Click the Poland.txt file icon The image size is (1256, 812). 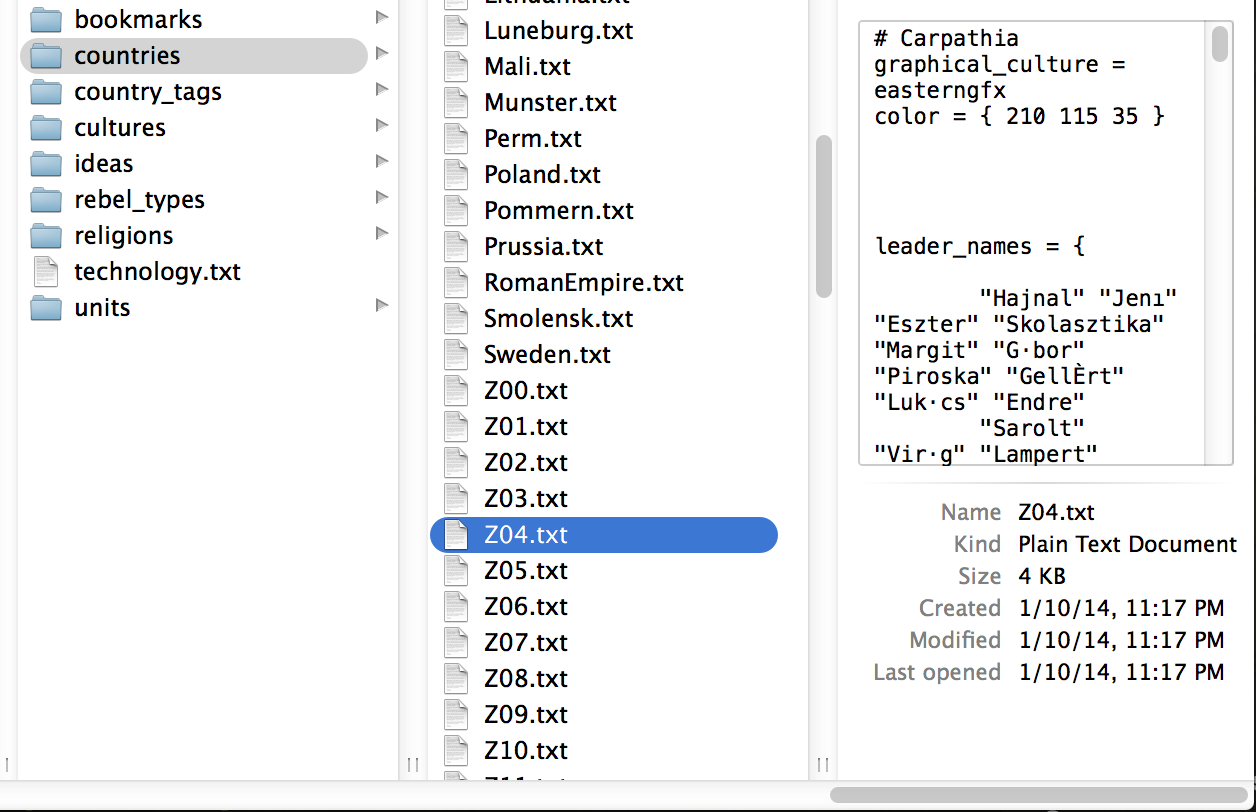coord(456,175)
